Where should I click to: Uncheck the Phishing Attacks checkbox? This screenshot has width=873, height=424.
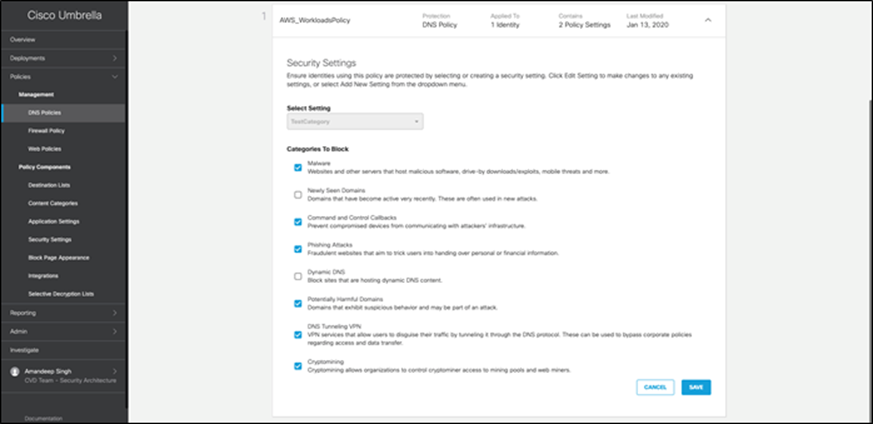pyautogui.click(x=298, y=249)
